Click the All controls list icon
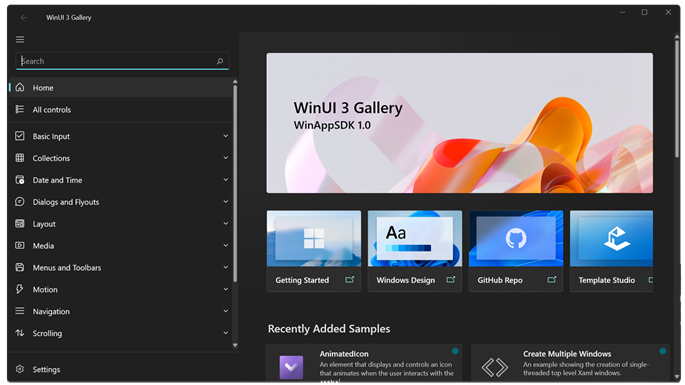 click(x=20, y=109)
